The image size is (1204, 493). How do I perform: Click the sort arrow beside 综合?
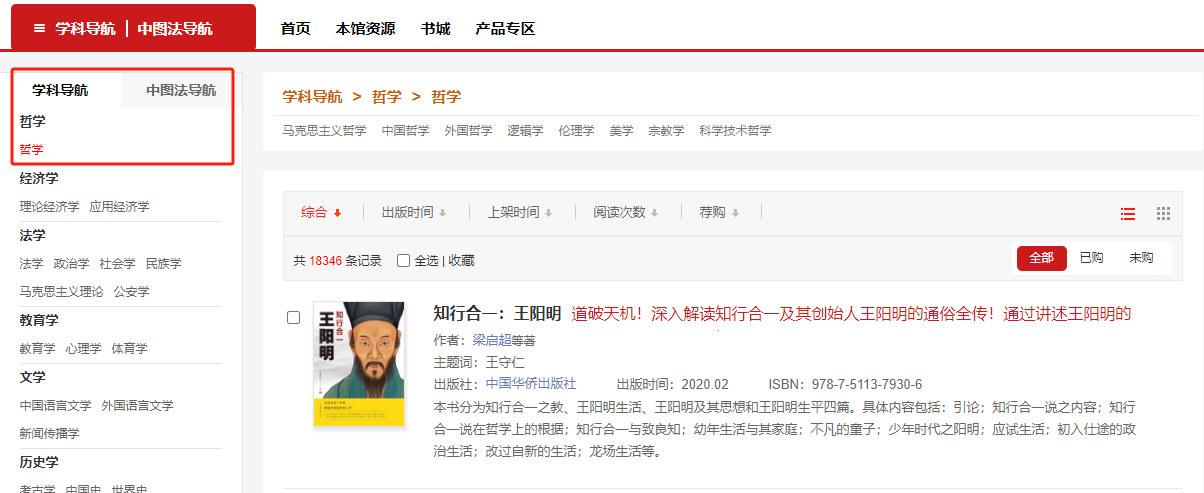pos(338,213)
